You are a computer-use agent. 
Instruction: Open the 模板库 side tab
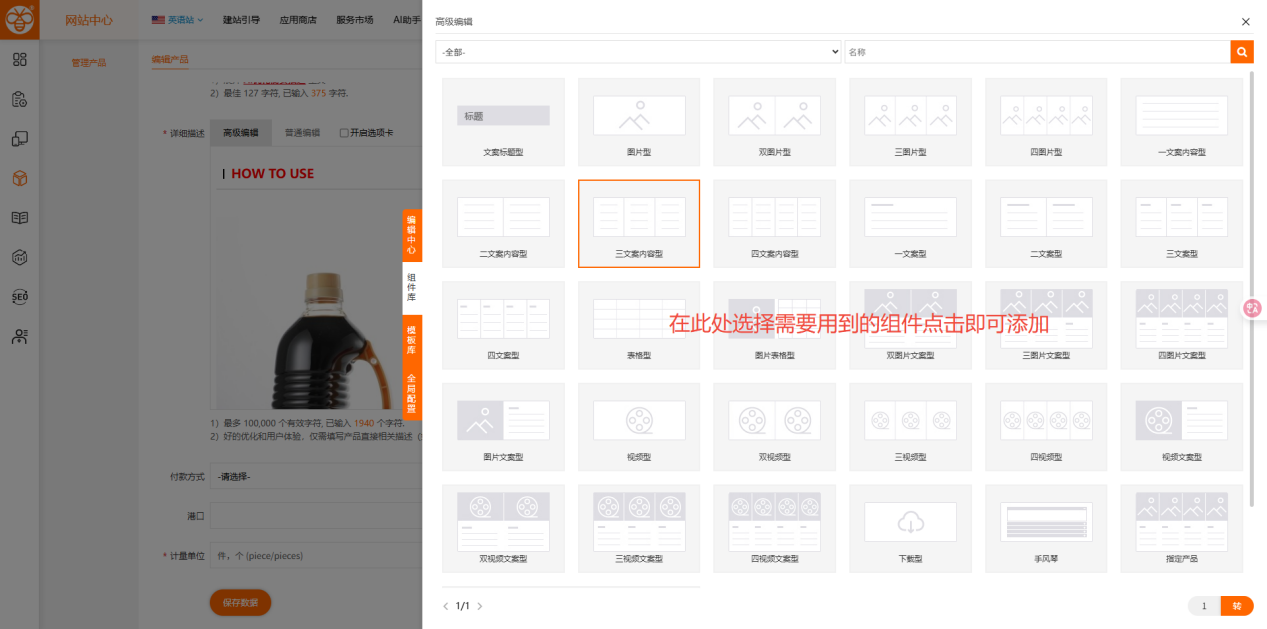[412, 341]
